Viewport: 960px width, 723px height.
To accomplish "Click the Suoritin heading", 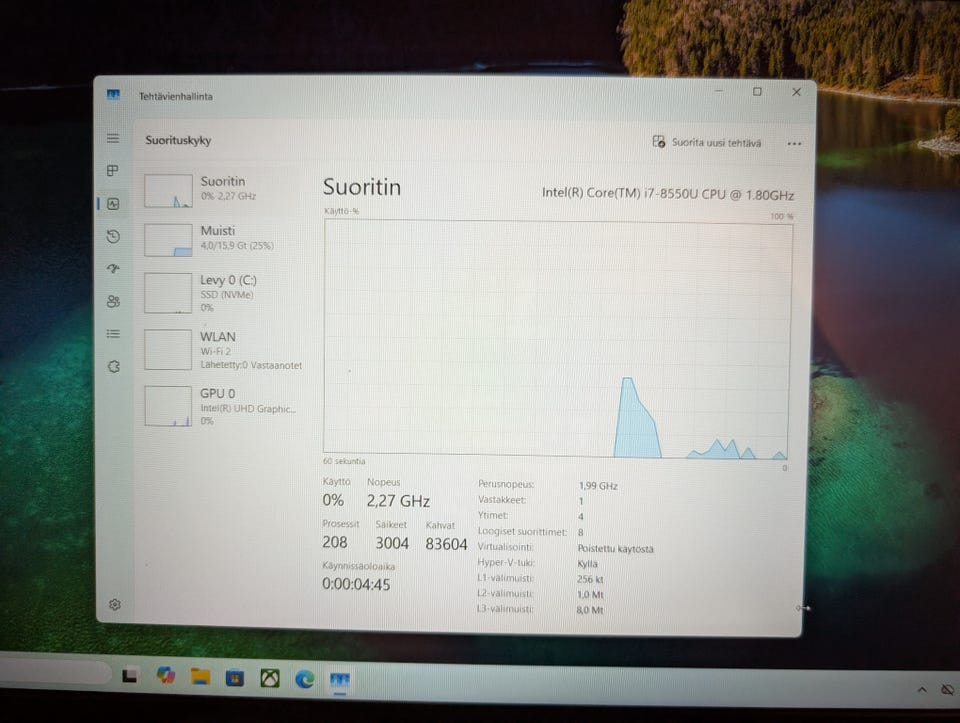I will (362, 187).
